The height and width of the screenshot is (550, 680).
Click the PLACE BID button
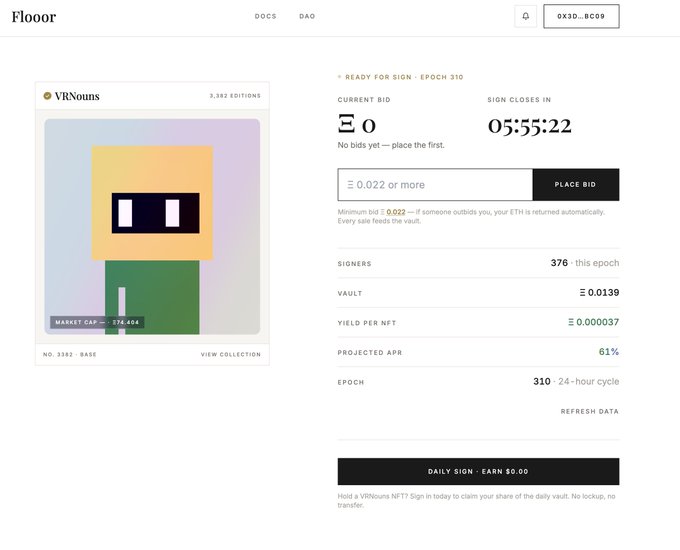click(575, 185)
